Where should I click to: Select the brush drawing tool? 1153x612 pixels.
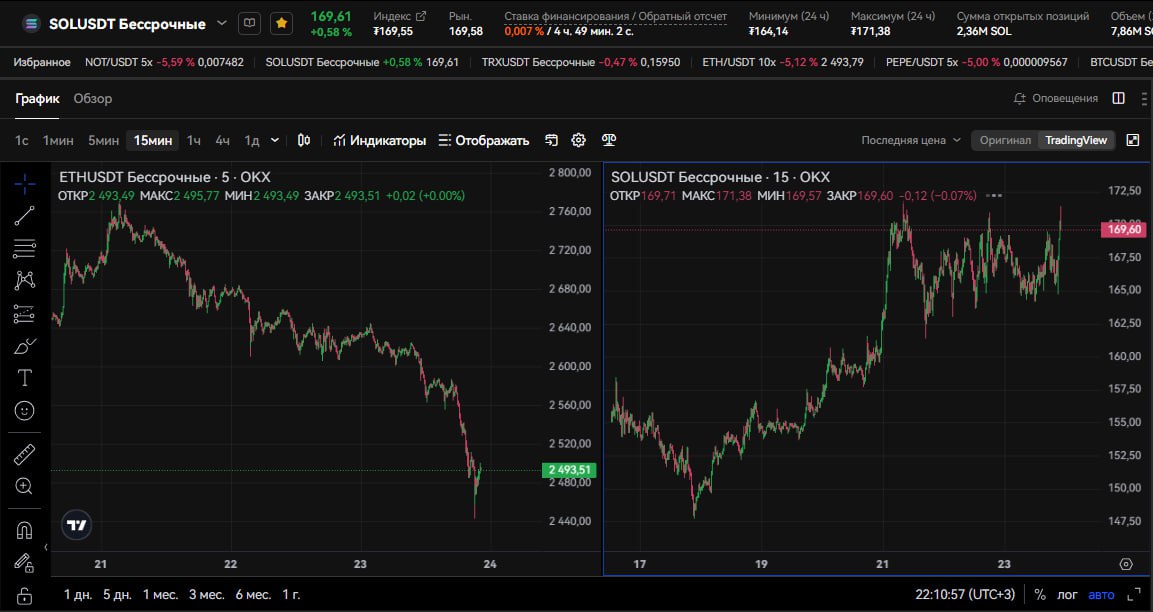[x=24, y=346]
